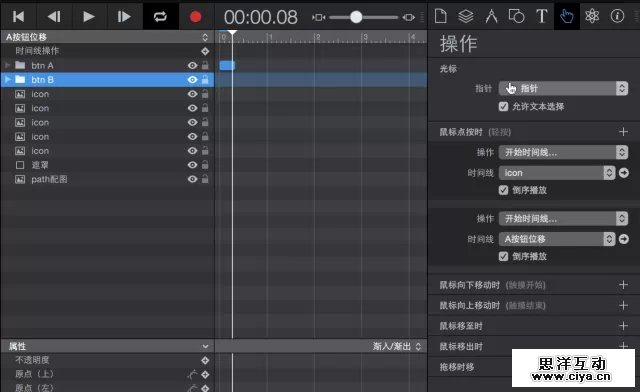Toggle 倒序播放 under the icon timeline action
640x392 pixels.
[x=503, y=190]
